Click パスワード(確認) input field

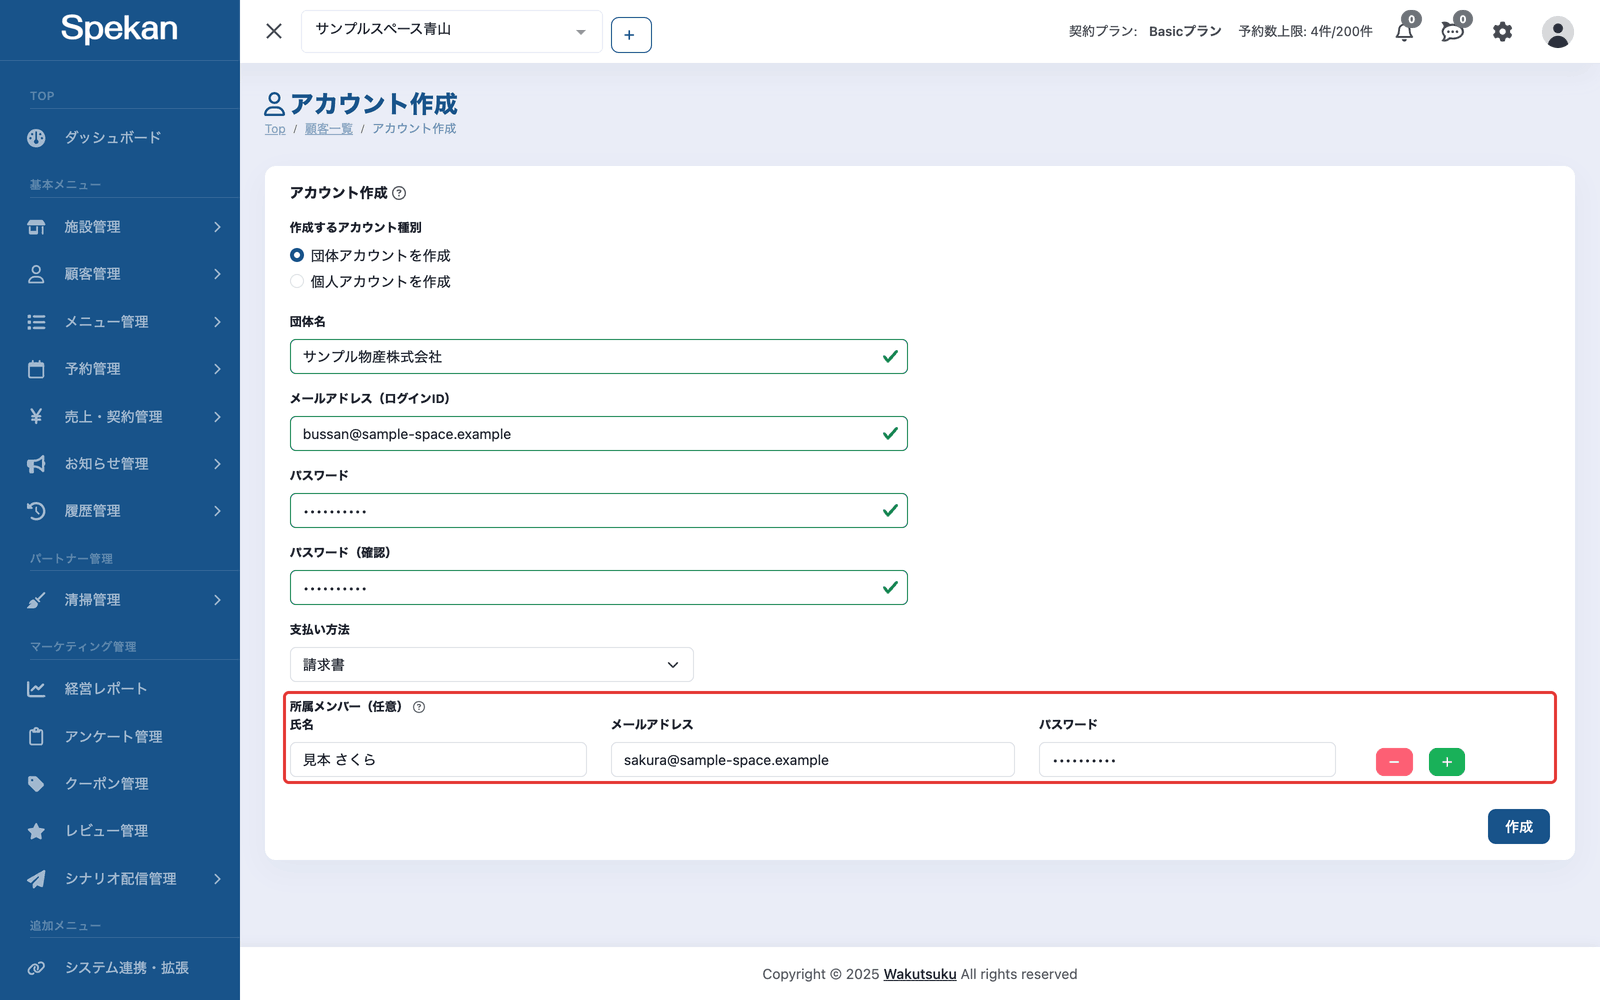[x=599, y=588]
